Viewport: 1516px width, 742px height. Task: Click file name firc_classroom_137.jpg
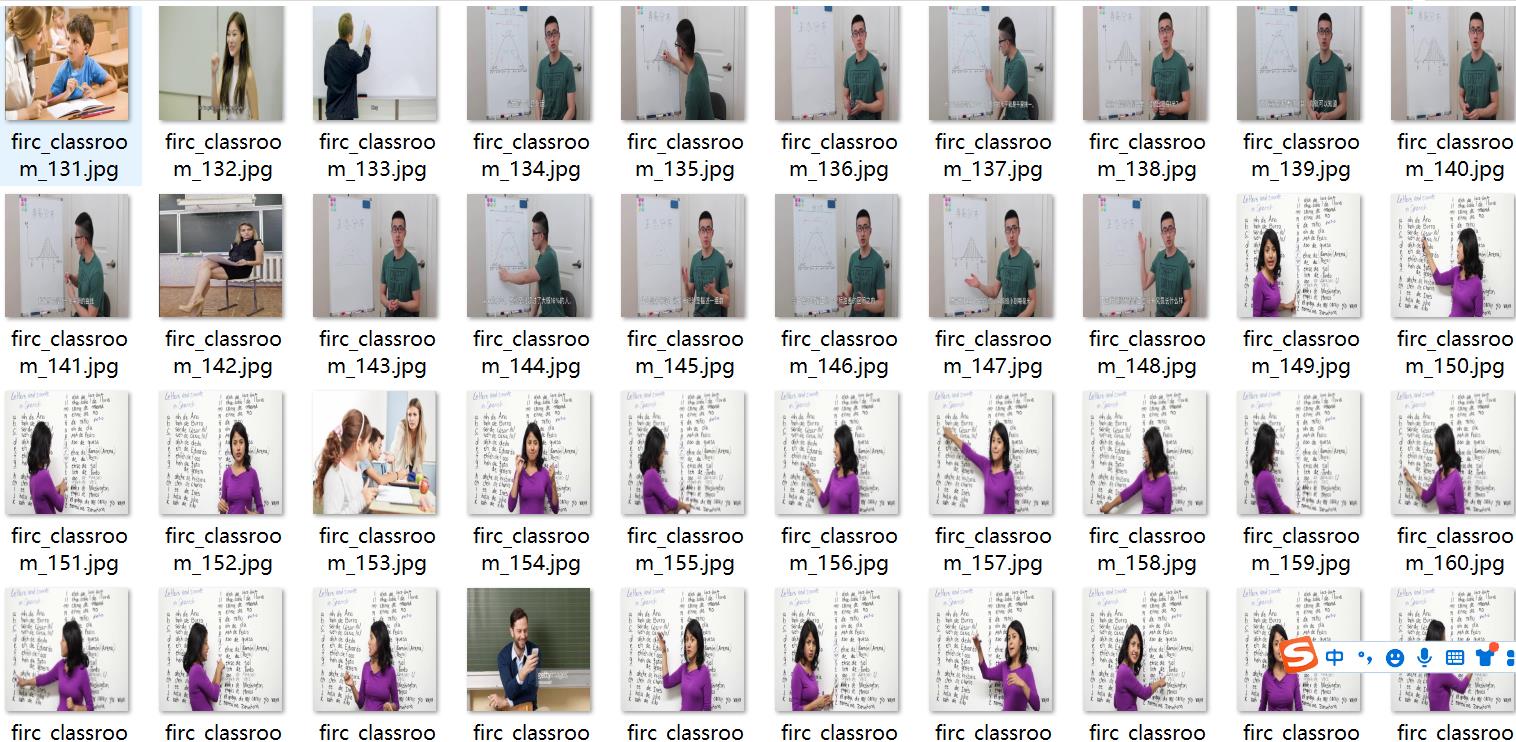(x=993, y=155)
